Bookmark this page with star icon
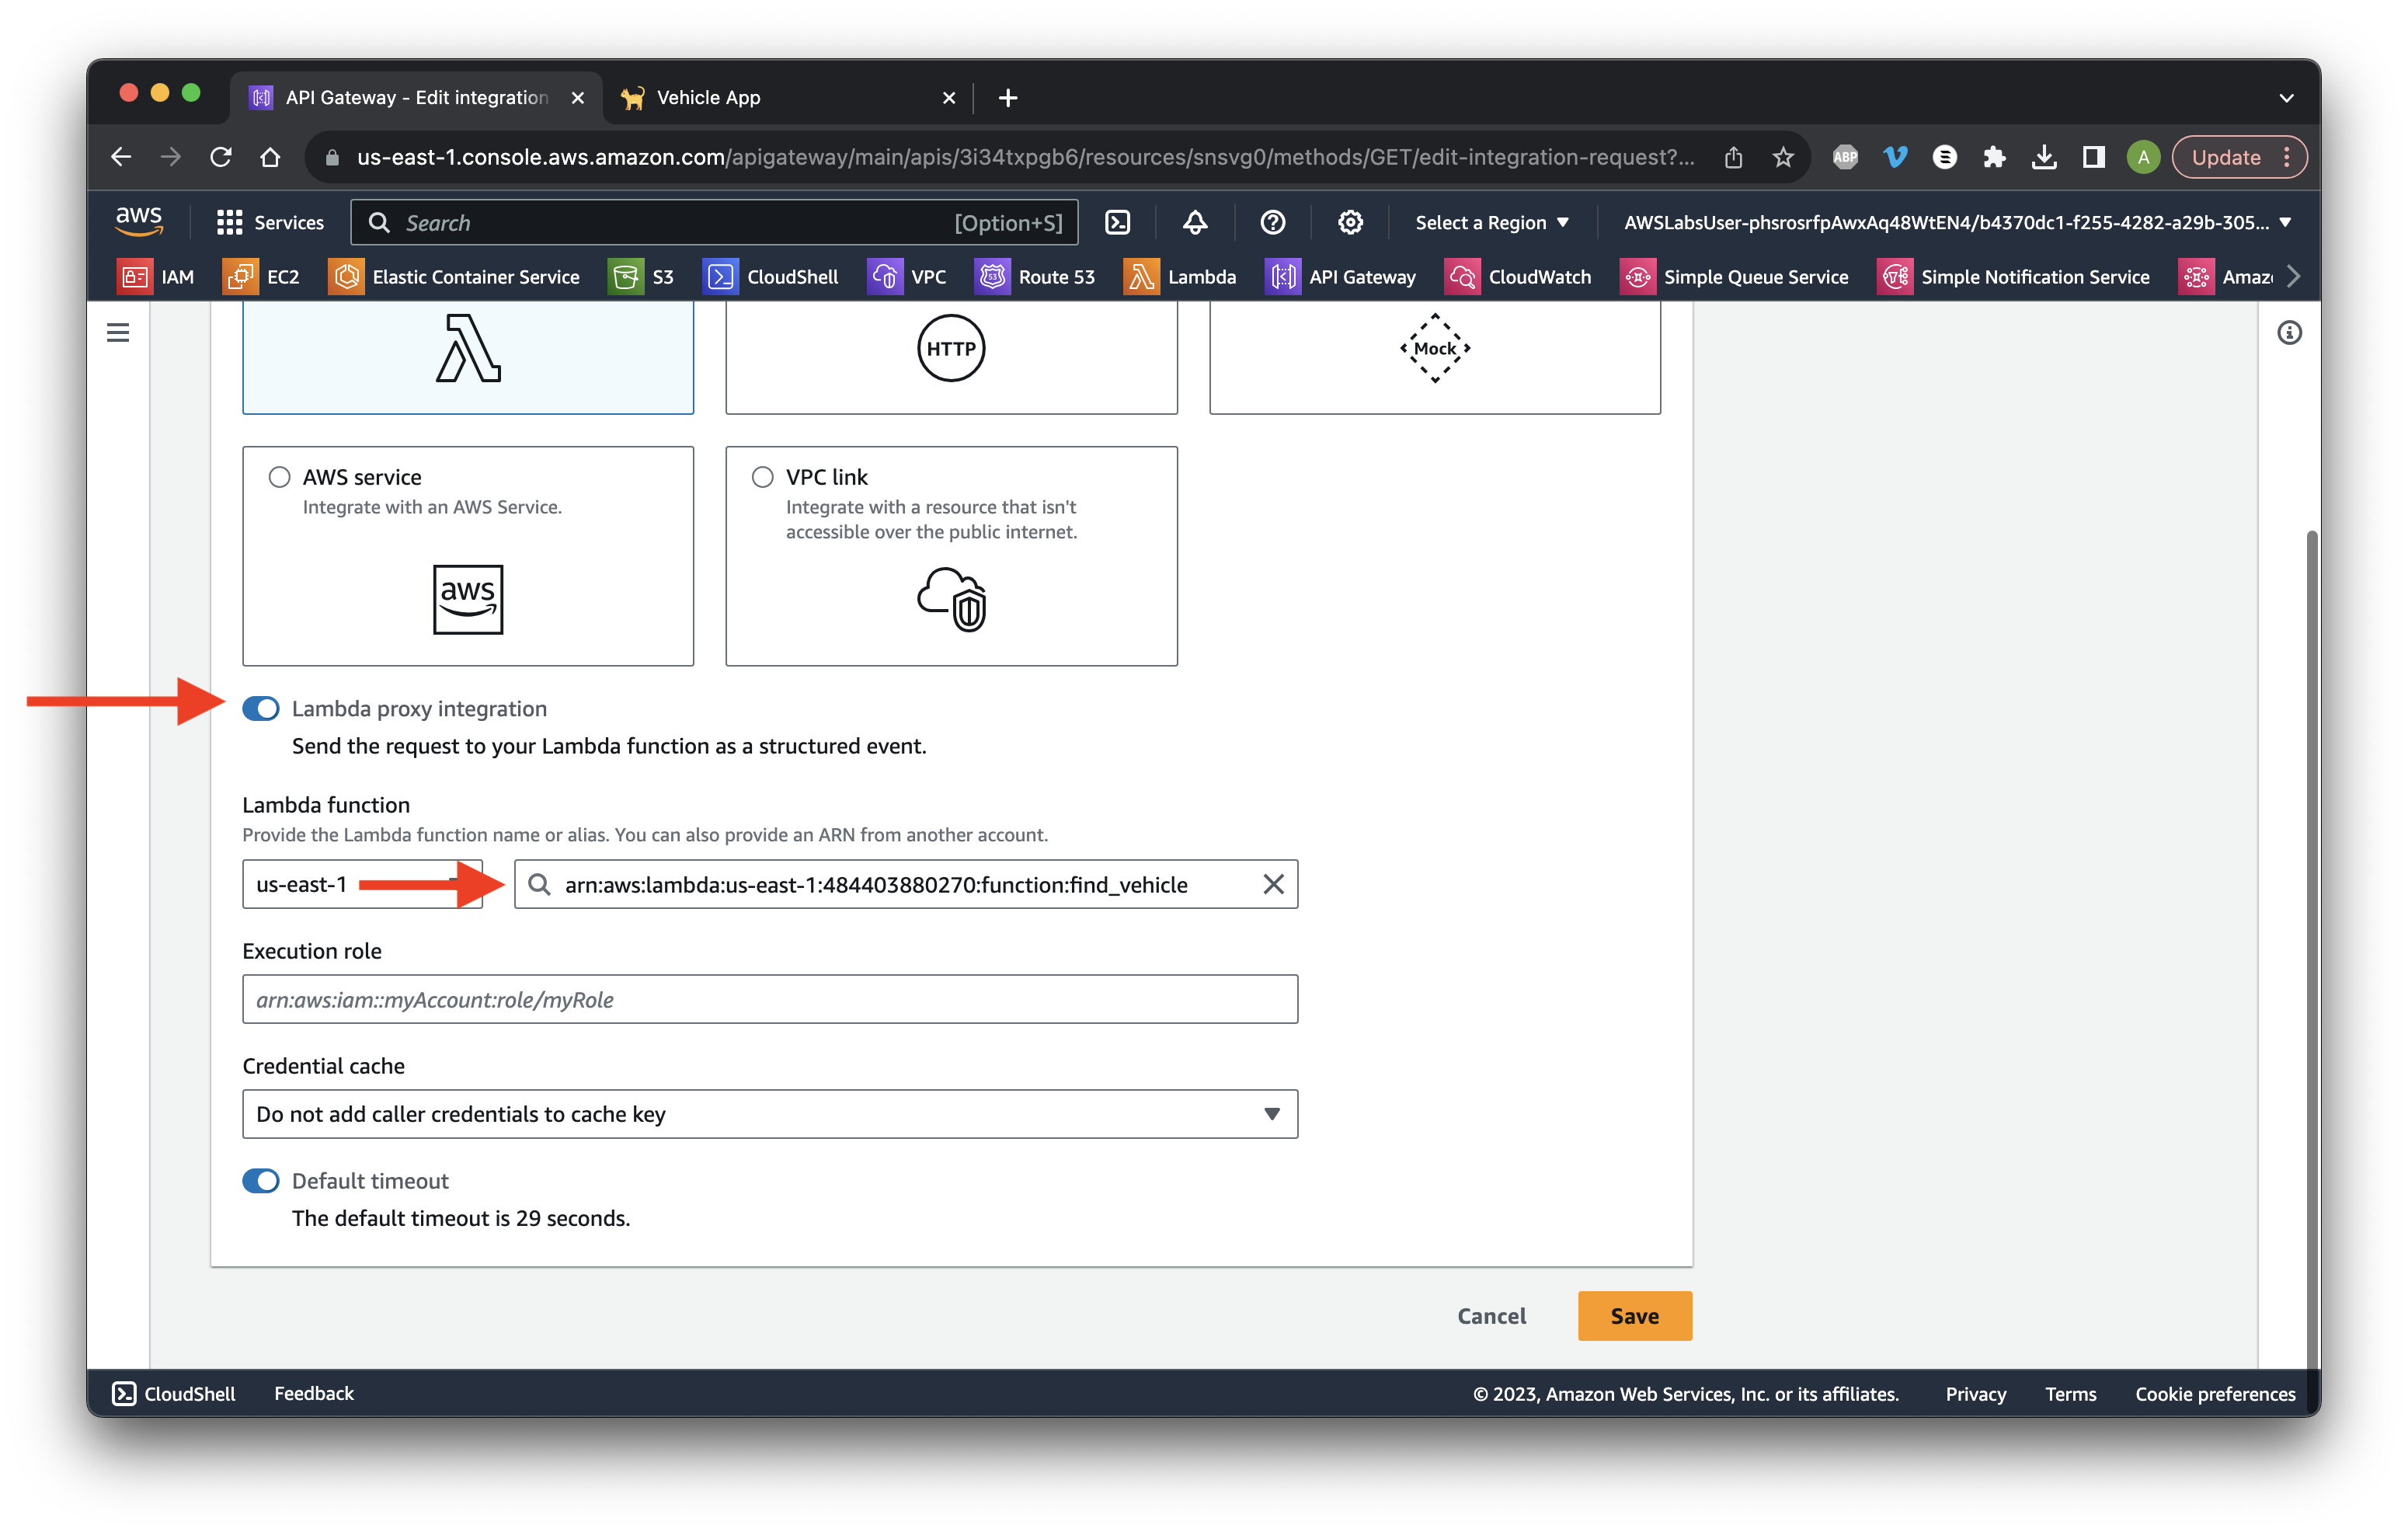Viewport: 2408px width, 1532px height. [x=1783, y=157]
